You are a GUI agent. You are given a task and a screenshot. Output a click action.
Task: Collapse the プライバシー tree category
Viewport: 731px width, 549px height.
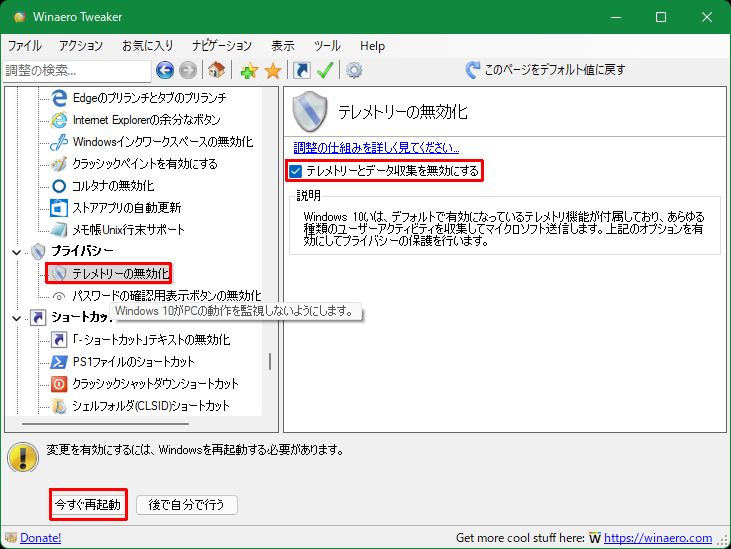pos(16,252)
